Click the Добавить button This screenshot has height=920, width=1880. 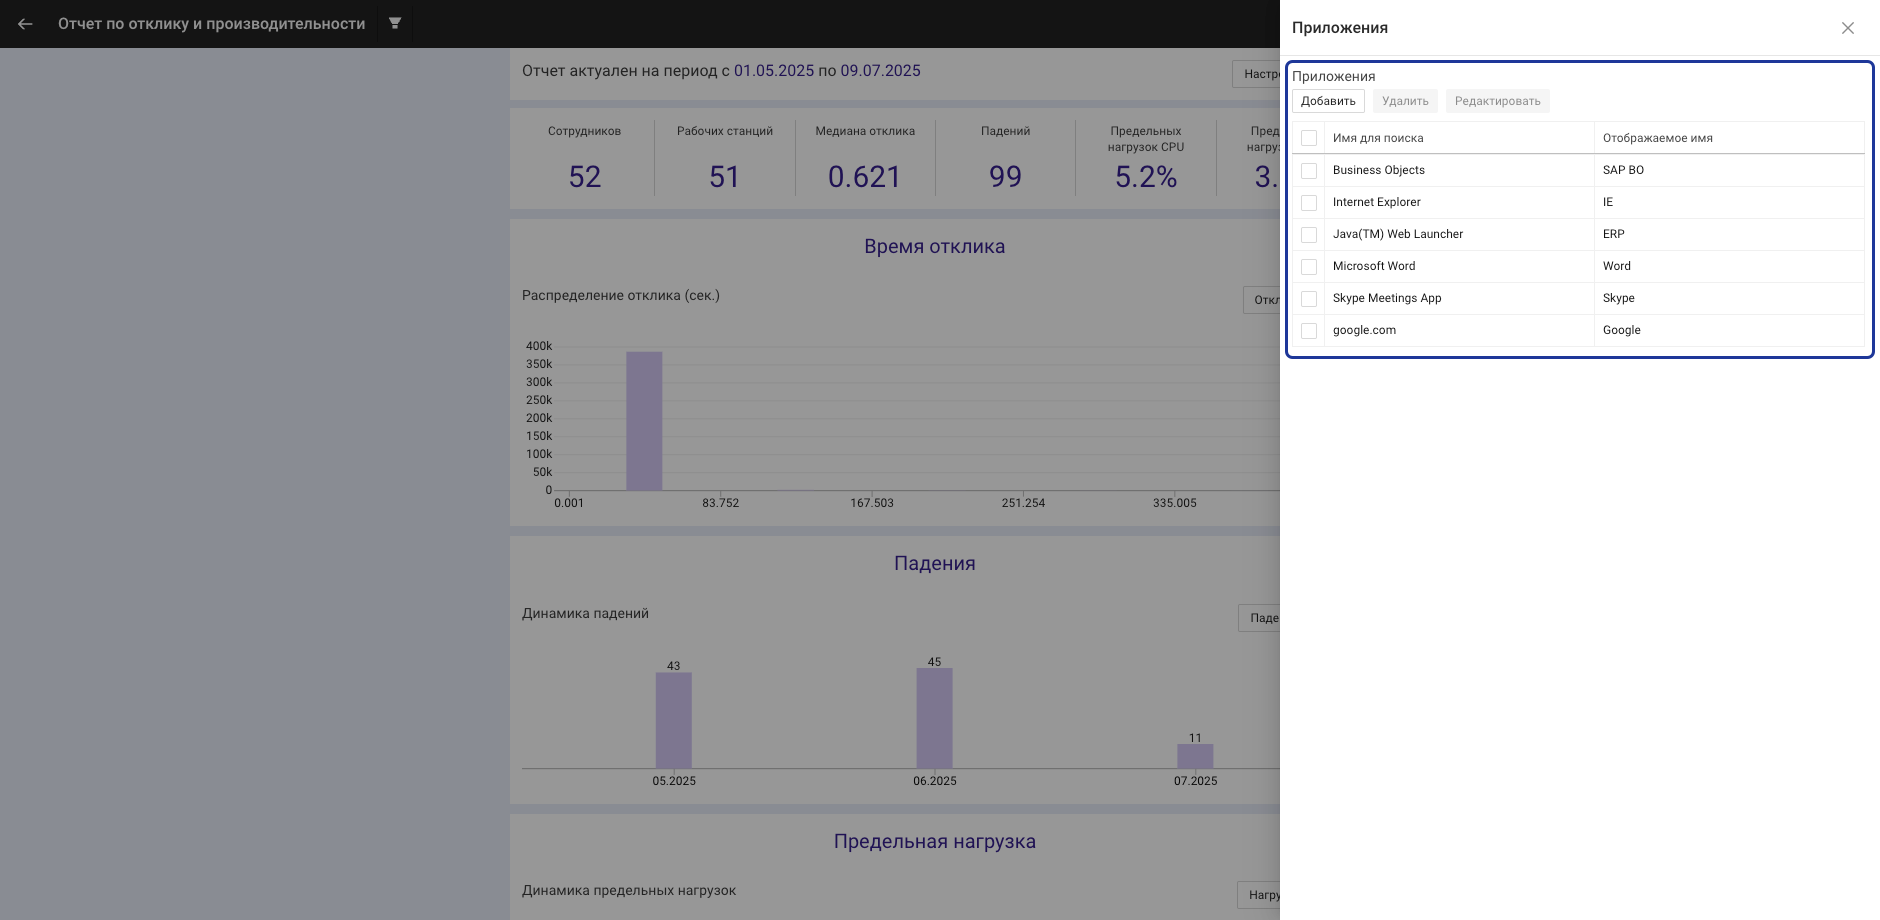[1328, 101]
